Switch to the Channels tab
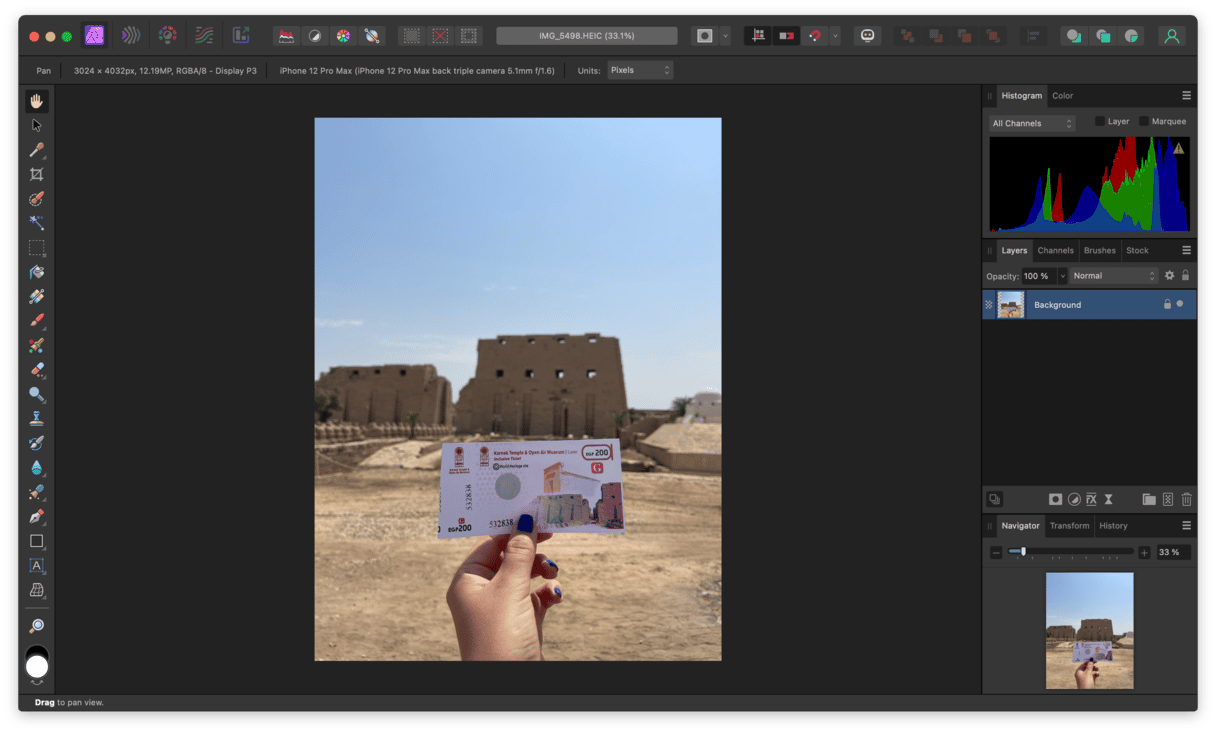This screenshot has height=733, width=1216. click(x=1055, y=250)
